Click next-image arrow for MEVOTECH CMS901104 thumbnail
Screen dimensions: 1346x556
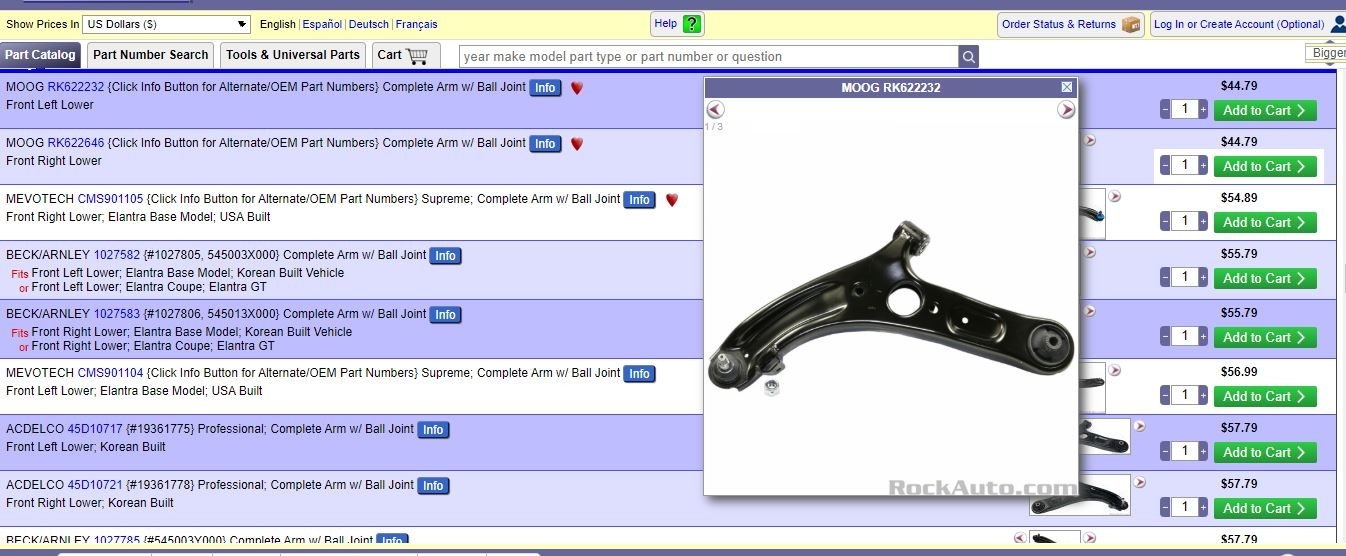pos(1114,371)
